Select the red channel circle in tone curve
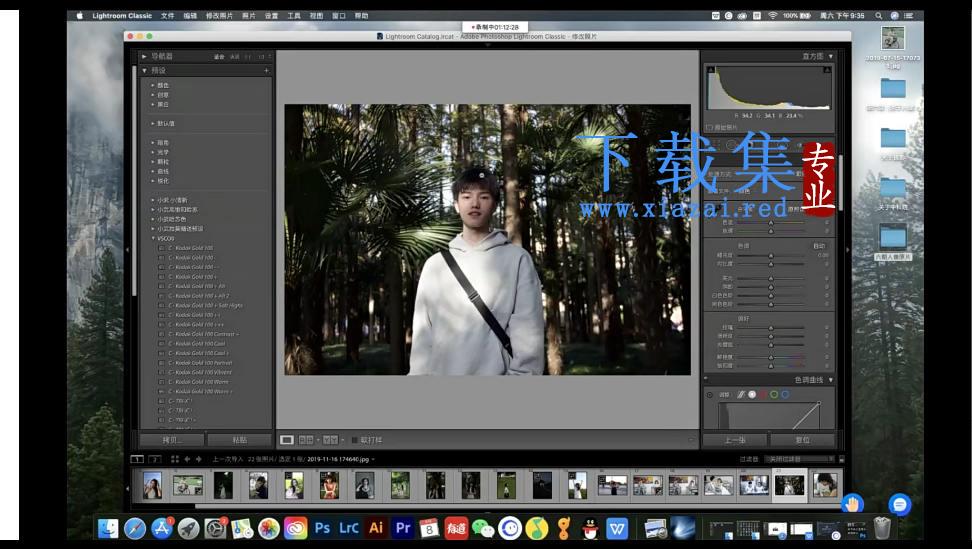 pyautogui.click(x=763, y=395)
